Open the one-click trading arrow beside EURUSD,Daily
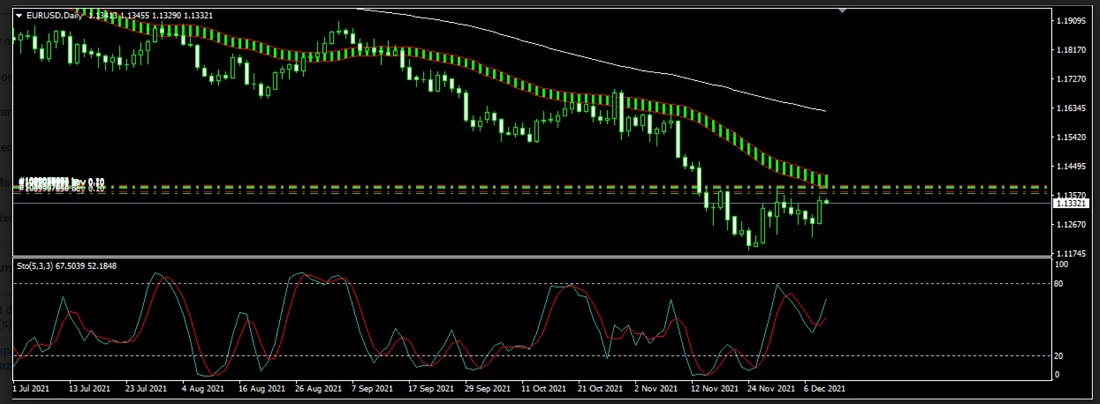1100x404 pixels. coord(18,15)
